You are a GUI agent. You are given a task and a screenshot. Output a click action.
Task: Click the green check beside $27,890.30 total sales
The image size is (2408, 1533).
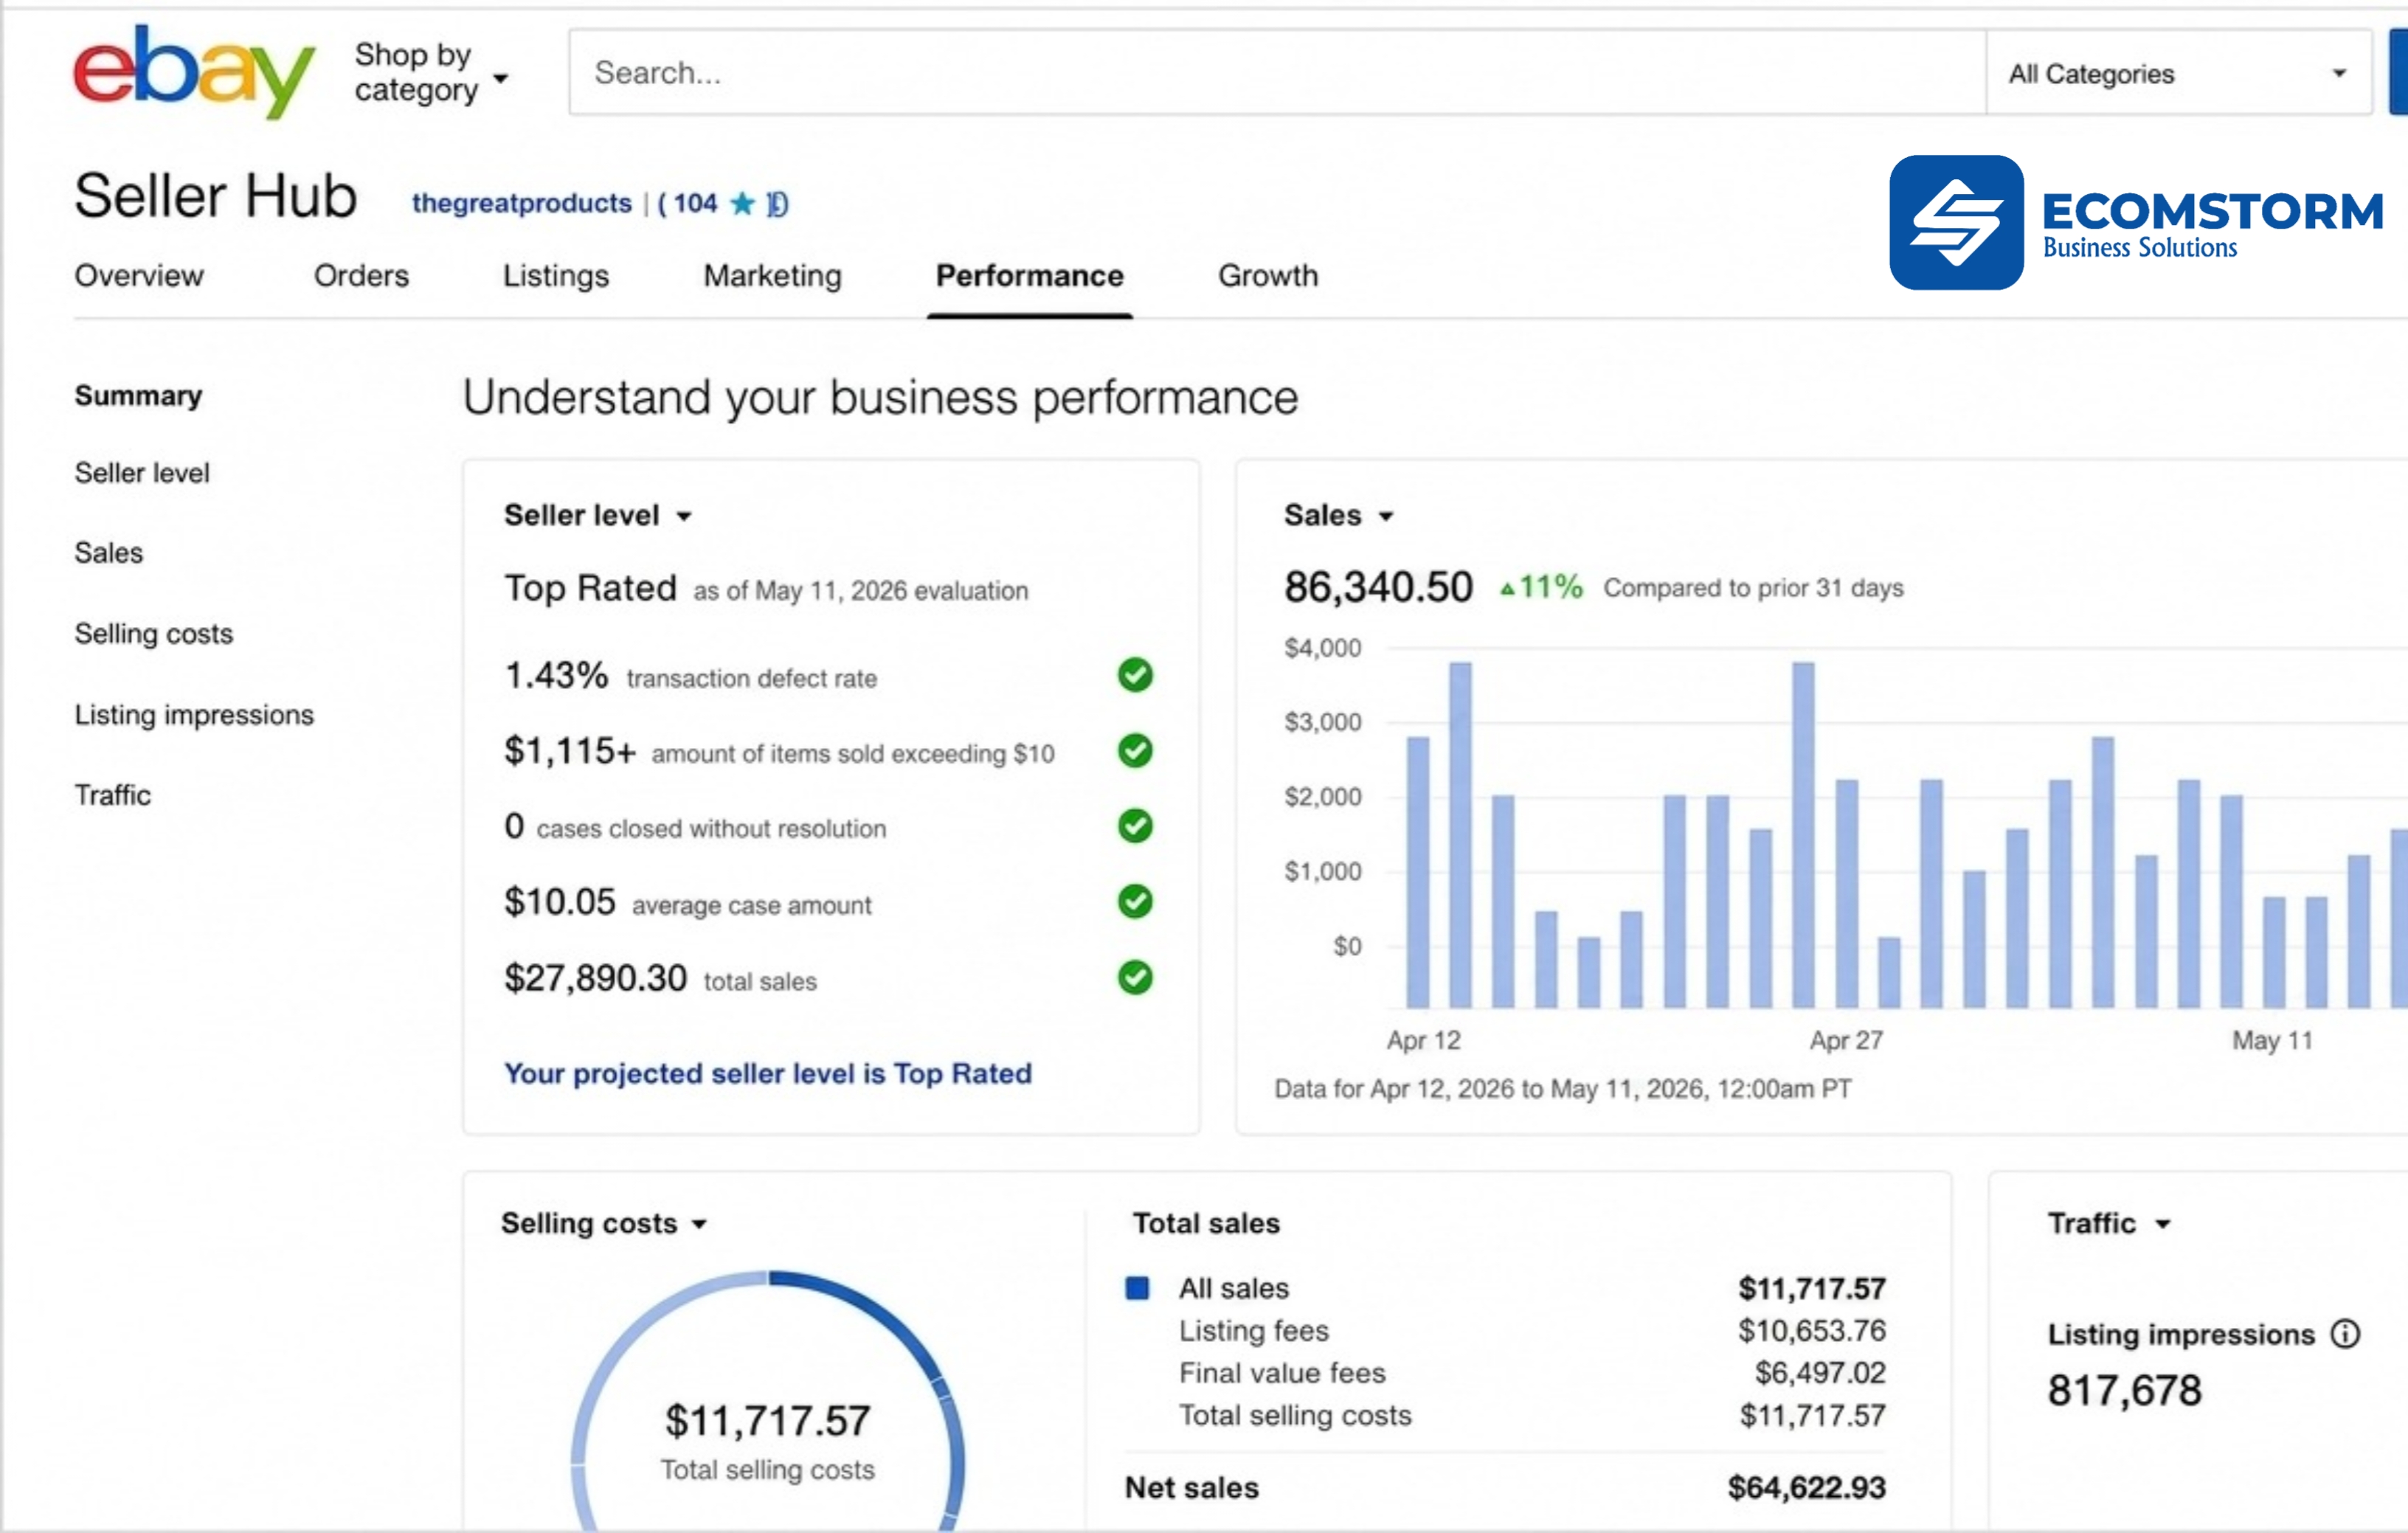point(1135,977)
